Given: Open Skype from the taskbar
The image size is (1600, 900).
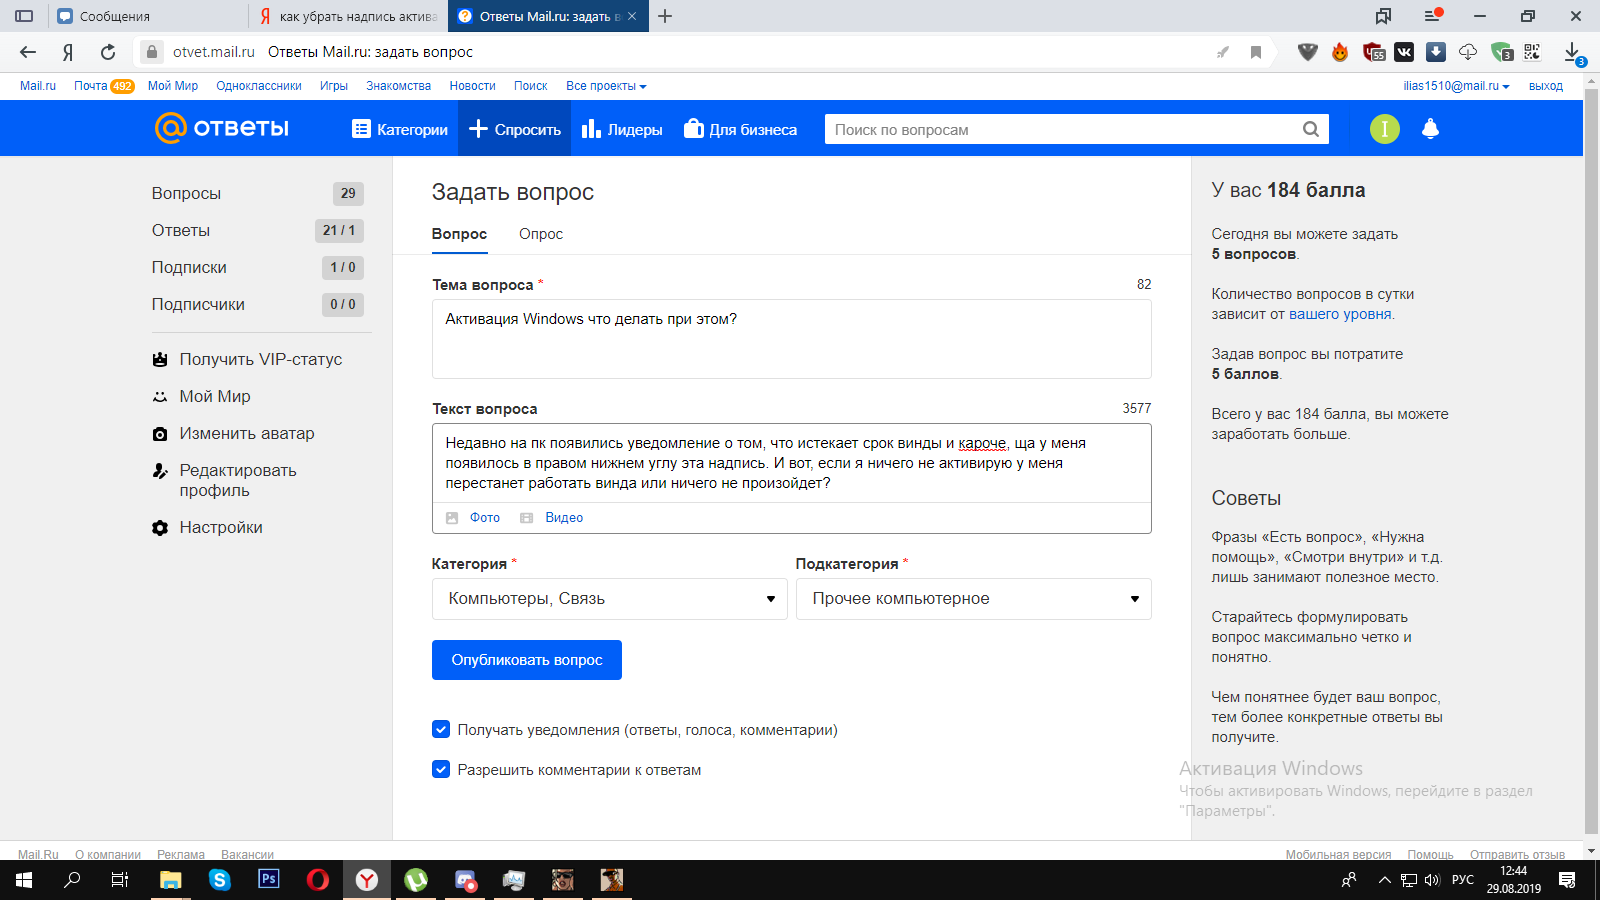Looking at the screenshot, I should (220, 880).
